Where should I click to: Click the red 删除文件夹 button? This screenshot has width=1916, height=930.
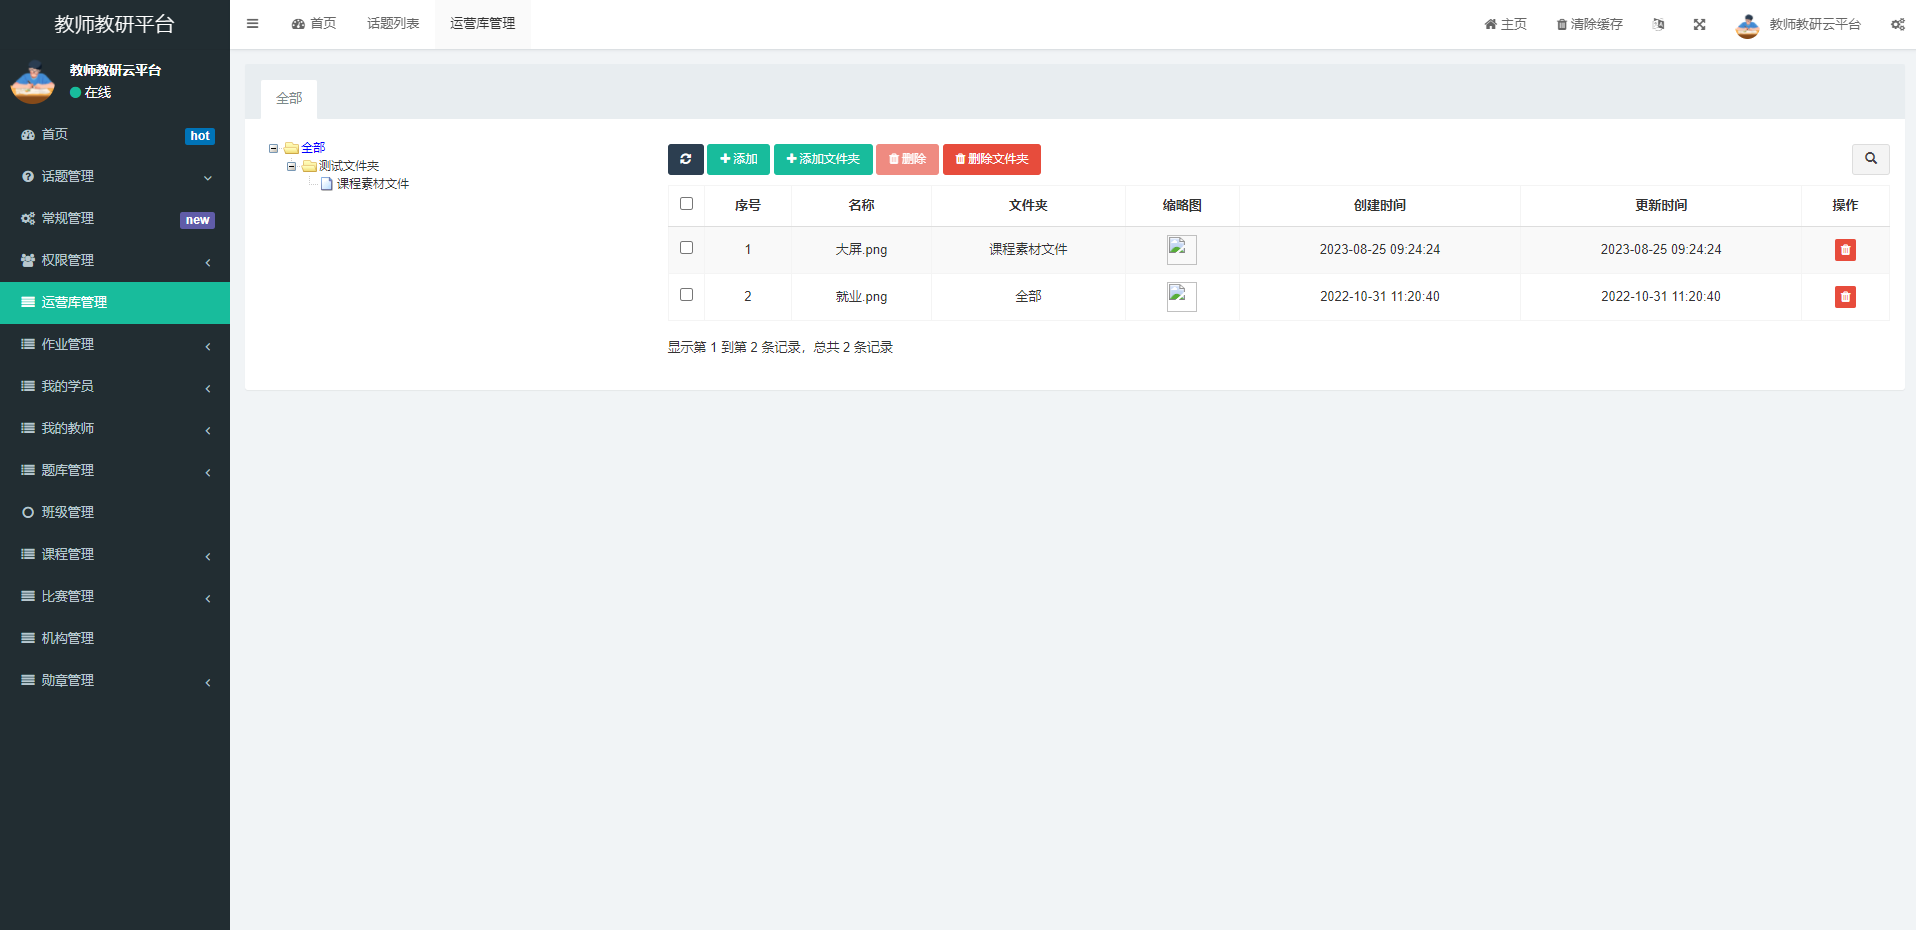click(991, 159)
